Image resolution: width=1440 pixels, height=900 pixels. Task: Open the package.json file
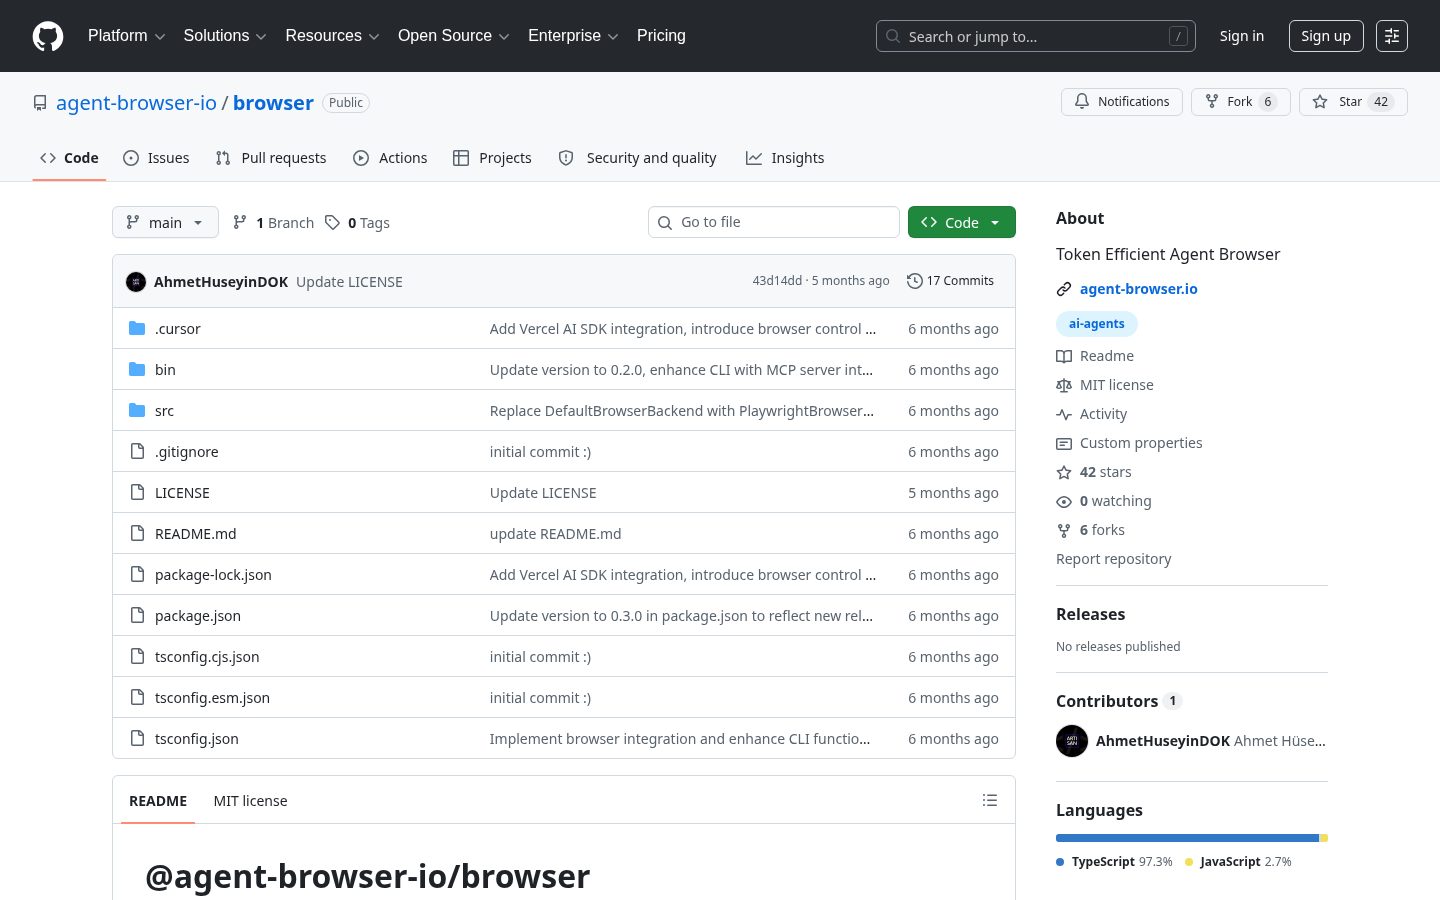click(198, 616)
